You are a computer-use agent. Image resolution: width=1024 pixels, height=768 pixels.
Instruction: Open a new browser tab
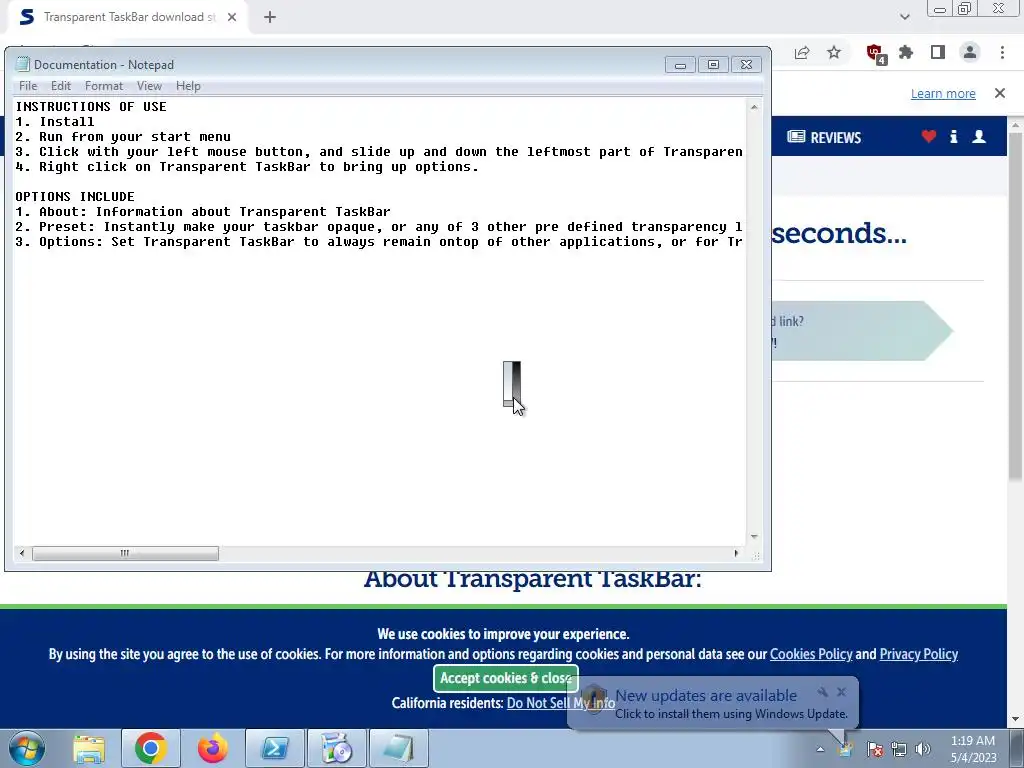[x=270, y=17]
